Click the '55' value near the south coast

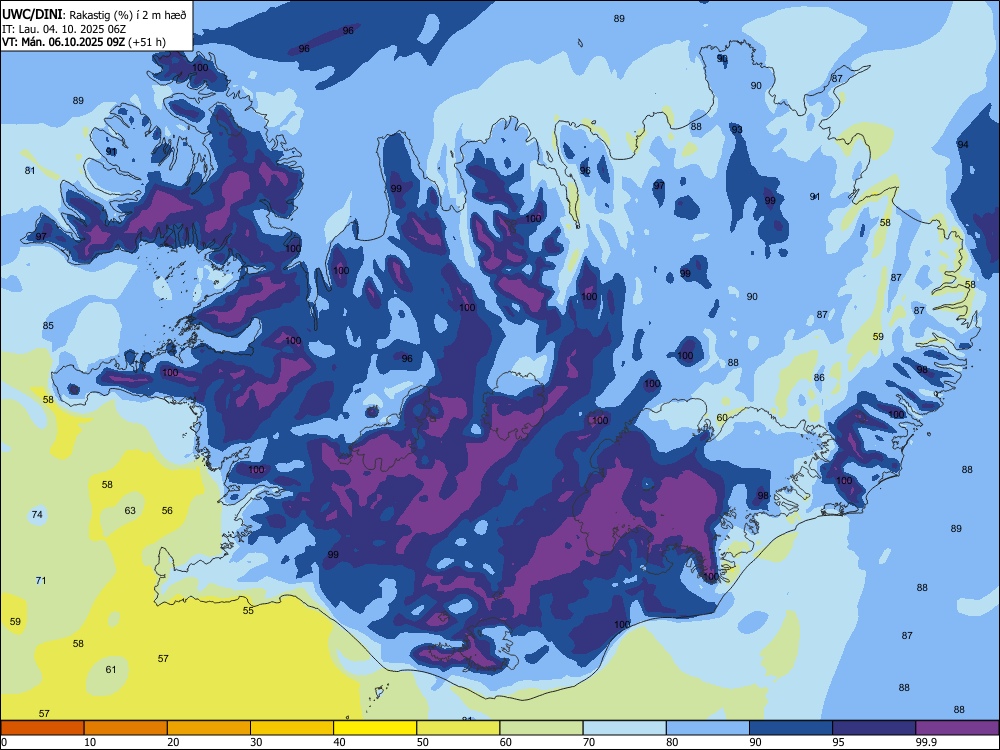(248, 610)
